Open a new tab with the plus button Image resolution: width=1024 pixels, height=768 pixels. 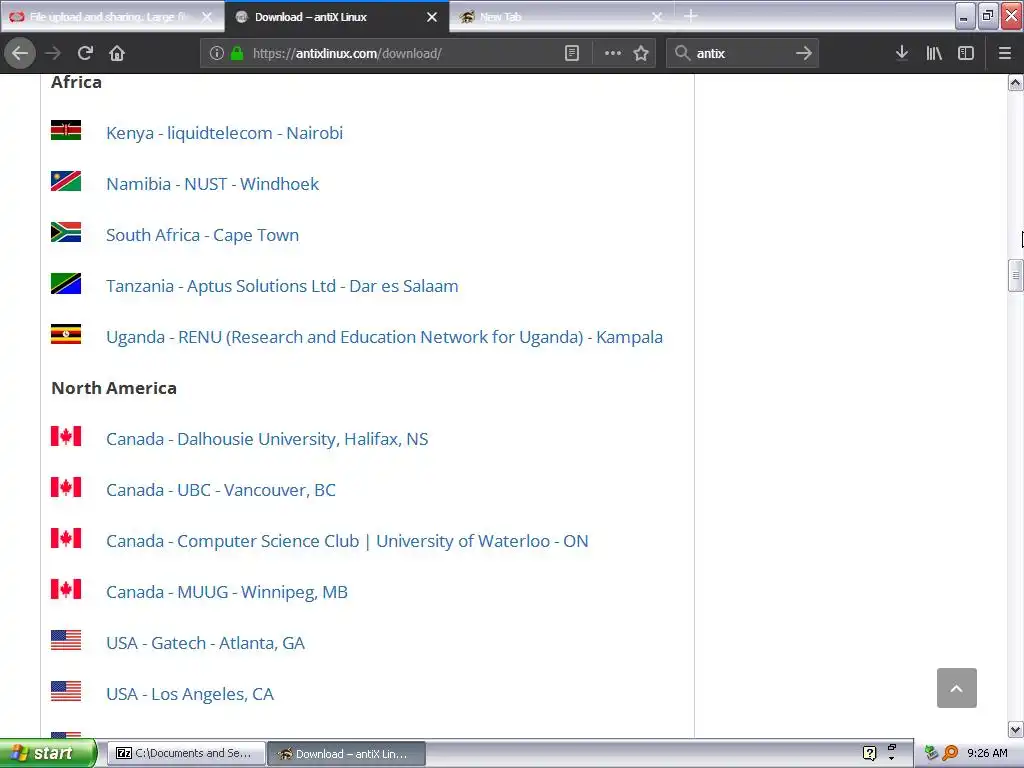690,16
